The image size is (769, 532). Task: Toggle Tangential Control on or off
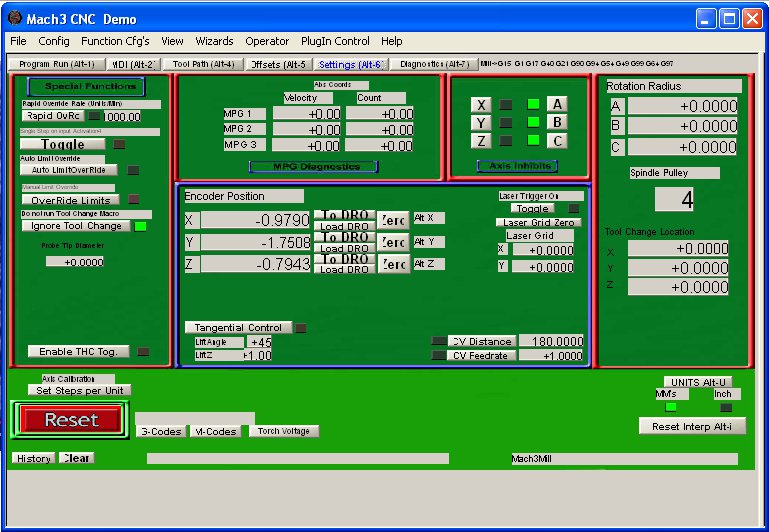point(238,328)
